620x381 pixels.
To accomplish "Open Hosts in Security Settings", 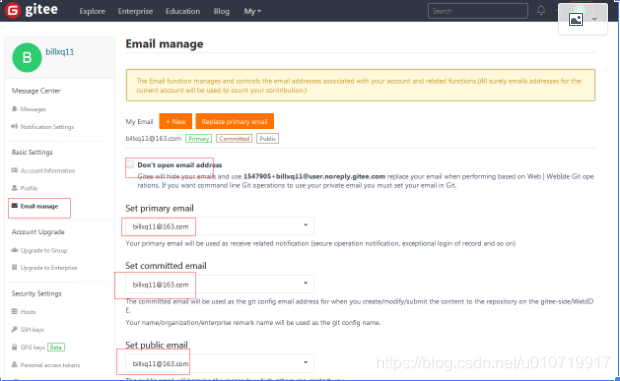I will click(28, 312).
